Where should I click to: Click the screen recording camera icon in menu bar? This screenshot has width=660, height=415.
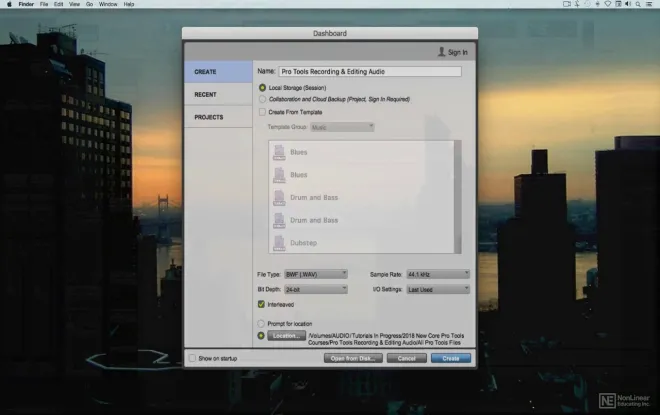click(x=567, y=4)
